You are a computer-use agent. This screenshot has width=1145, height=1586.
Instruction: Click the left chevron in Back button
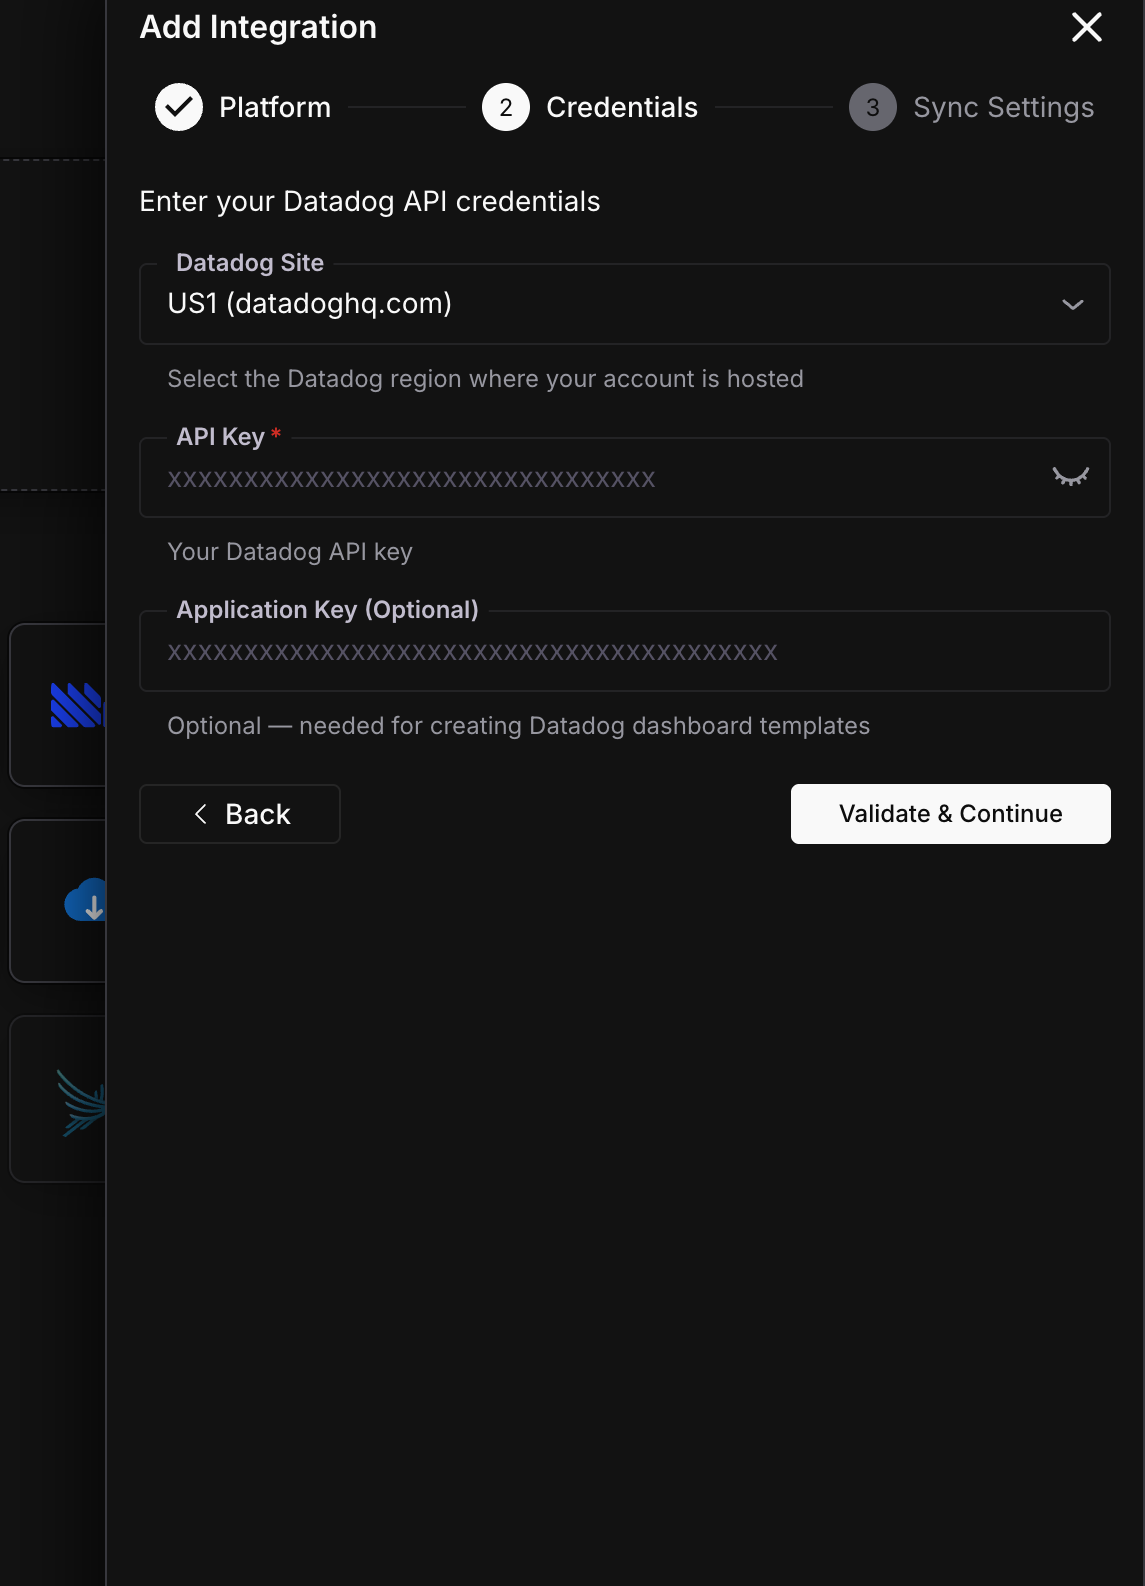click(x=201, y=814)
